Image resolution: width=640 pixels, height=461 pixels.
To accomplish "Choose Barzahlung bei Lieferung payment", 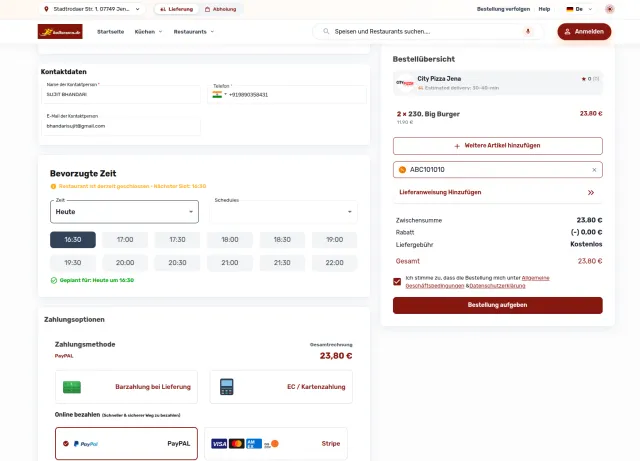I will click(x=127, y=387).
